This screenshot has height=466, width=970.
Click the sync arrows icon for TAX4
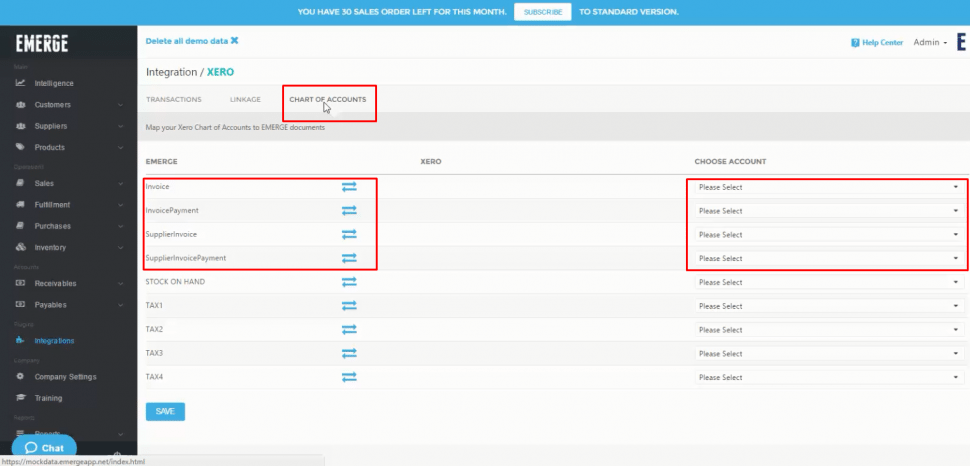[x=350, y=377]
